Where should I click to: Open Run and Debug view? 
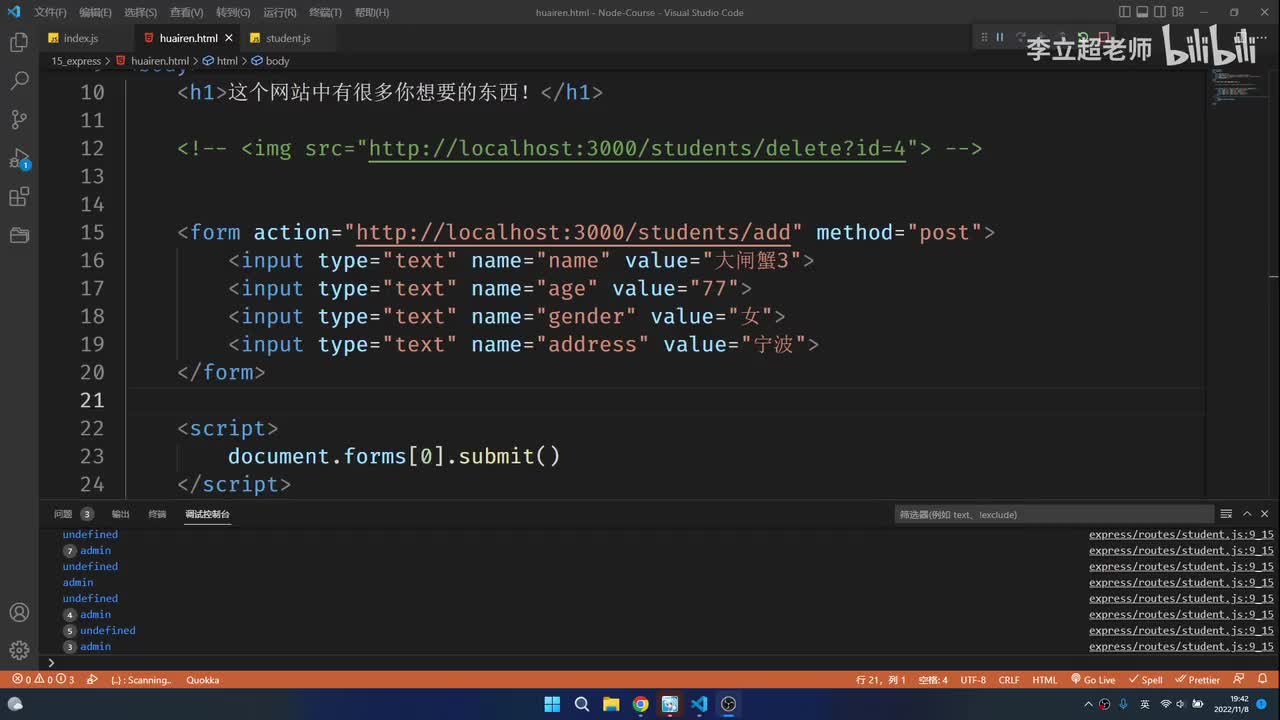[19, 159]
